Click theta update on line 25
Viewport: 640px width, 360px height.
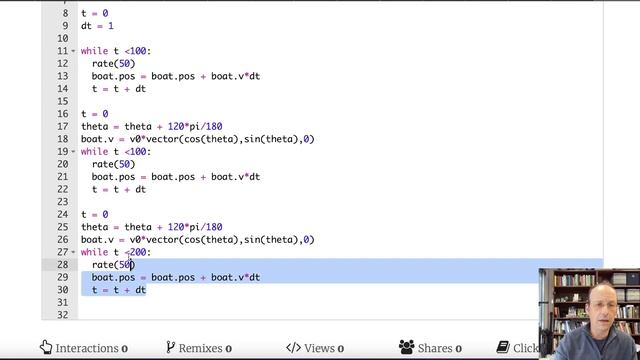pos(151,227)
